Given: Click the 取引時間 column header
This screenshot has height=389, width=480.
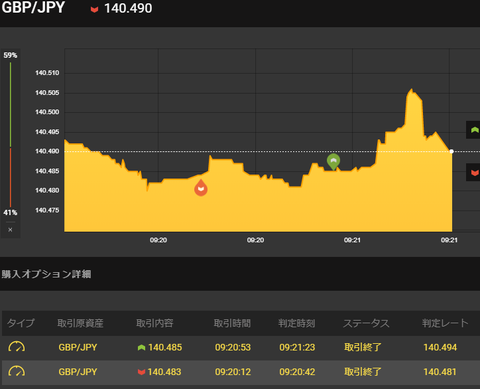Looking at the screenshot, I should [232, 323].
